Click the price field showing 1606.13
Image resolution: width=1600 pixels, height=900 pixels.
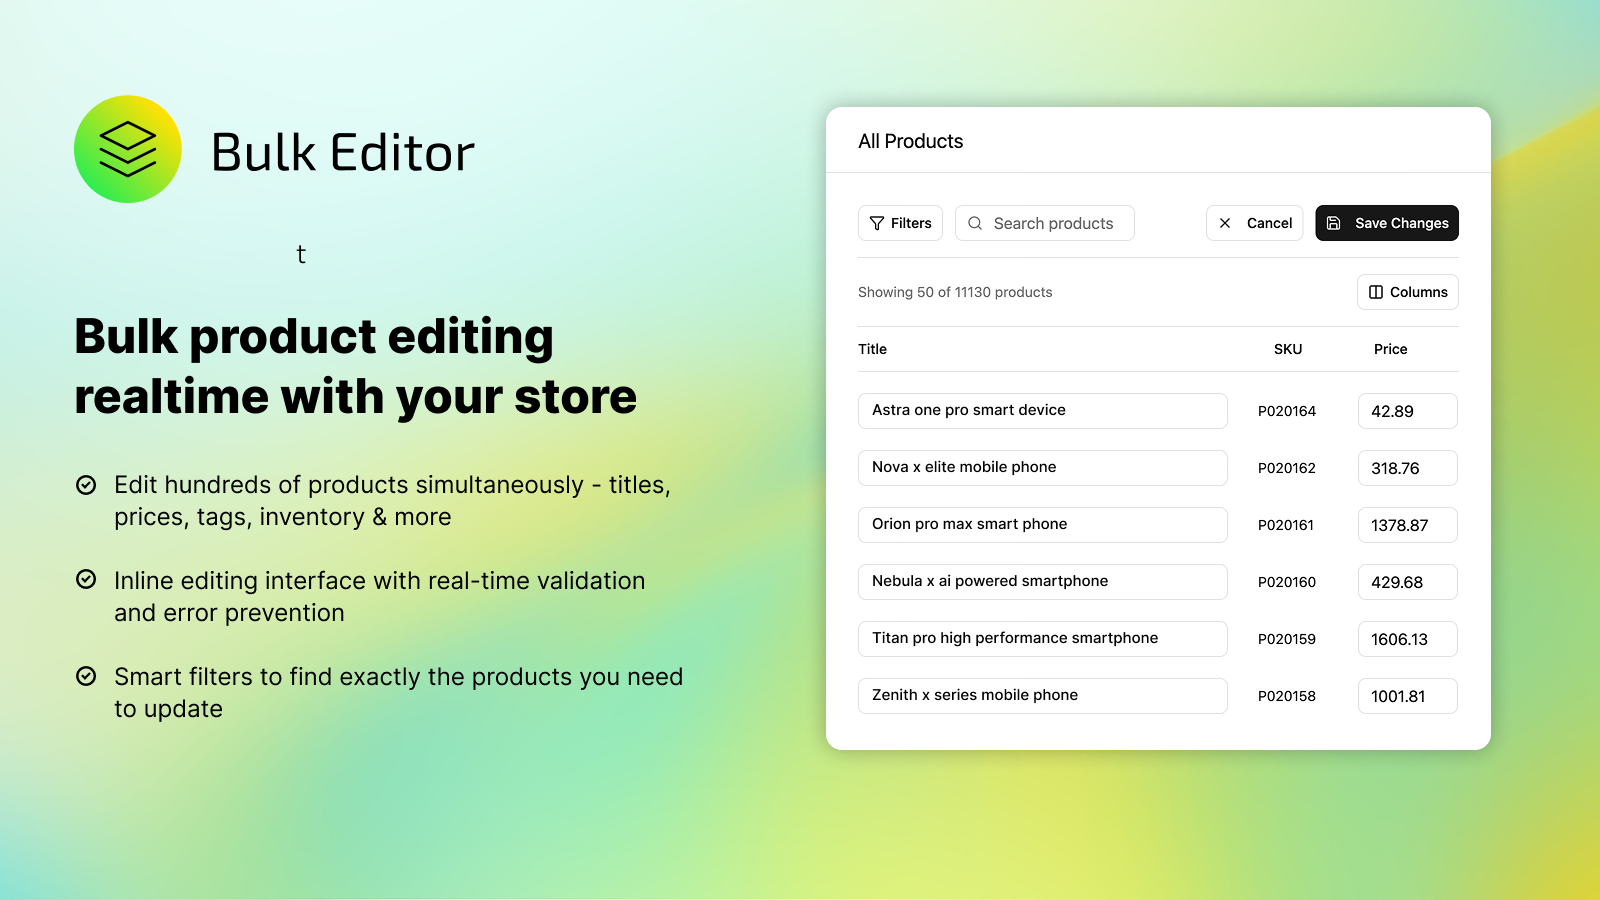click(1408, 639)
